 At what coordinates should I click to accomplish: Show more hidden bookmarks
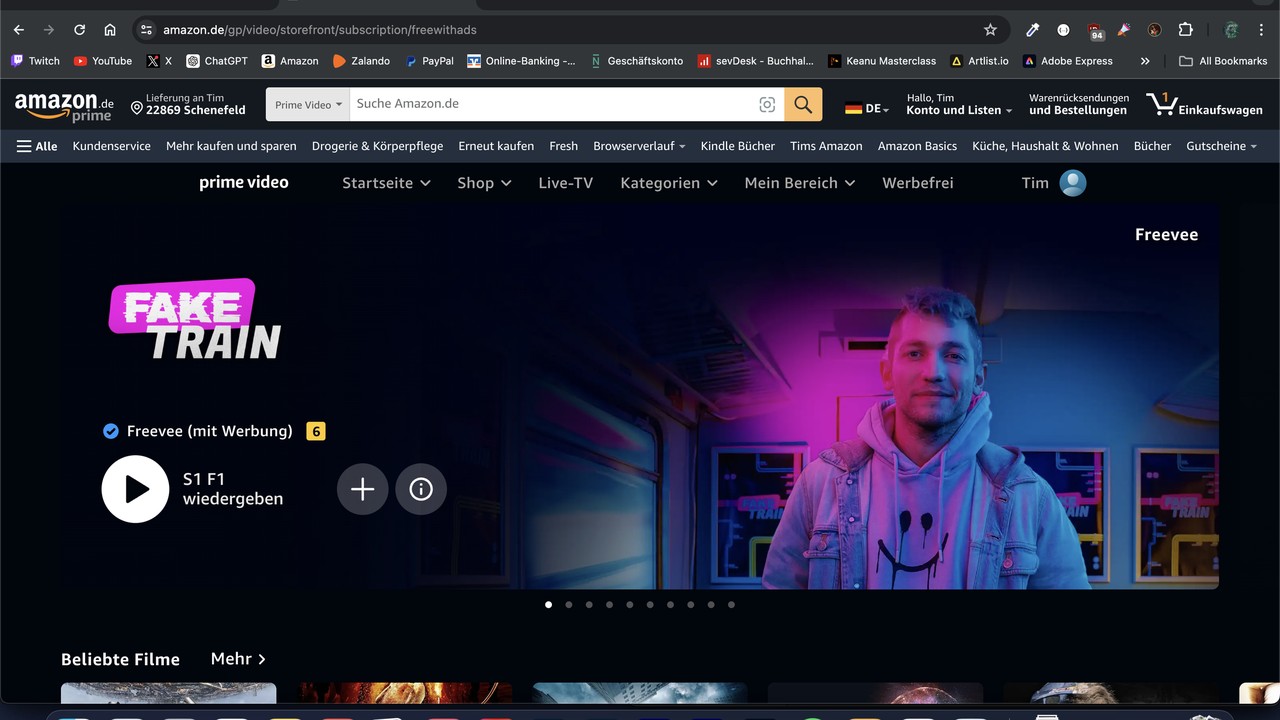[x=1145, y=61]
